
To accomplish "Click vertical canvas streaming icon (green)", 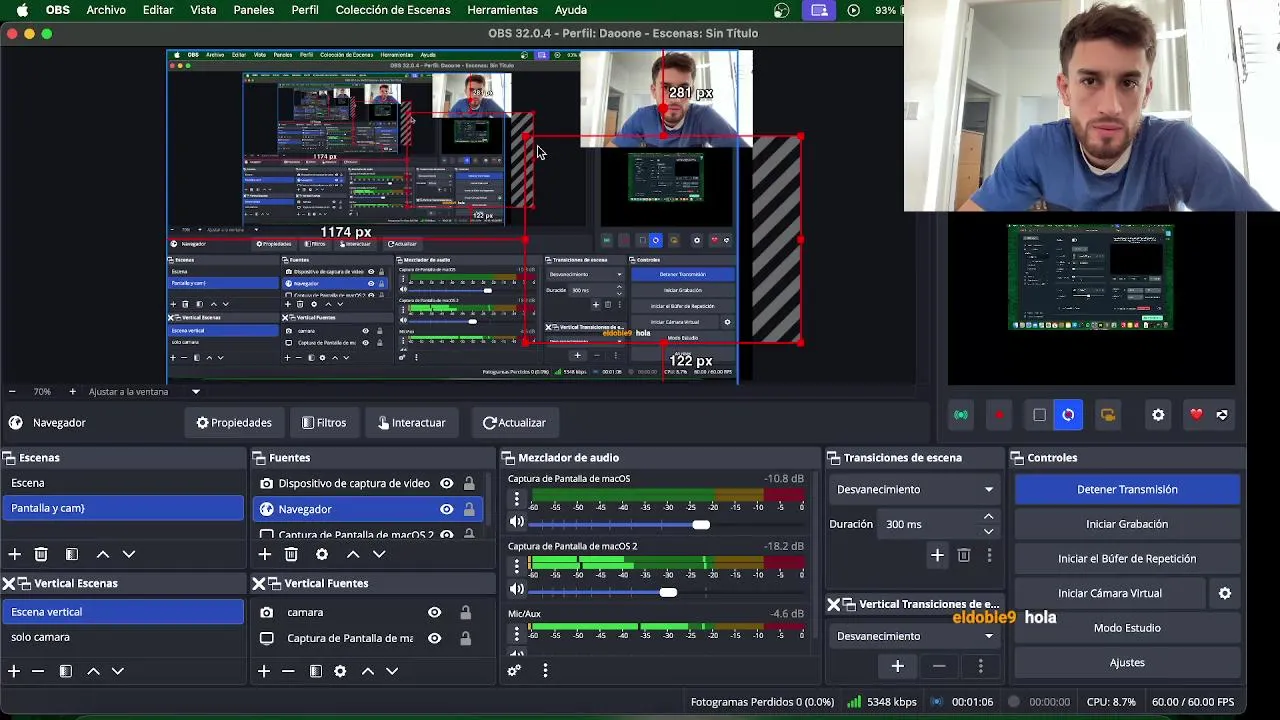I will [x=961, y=415].
